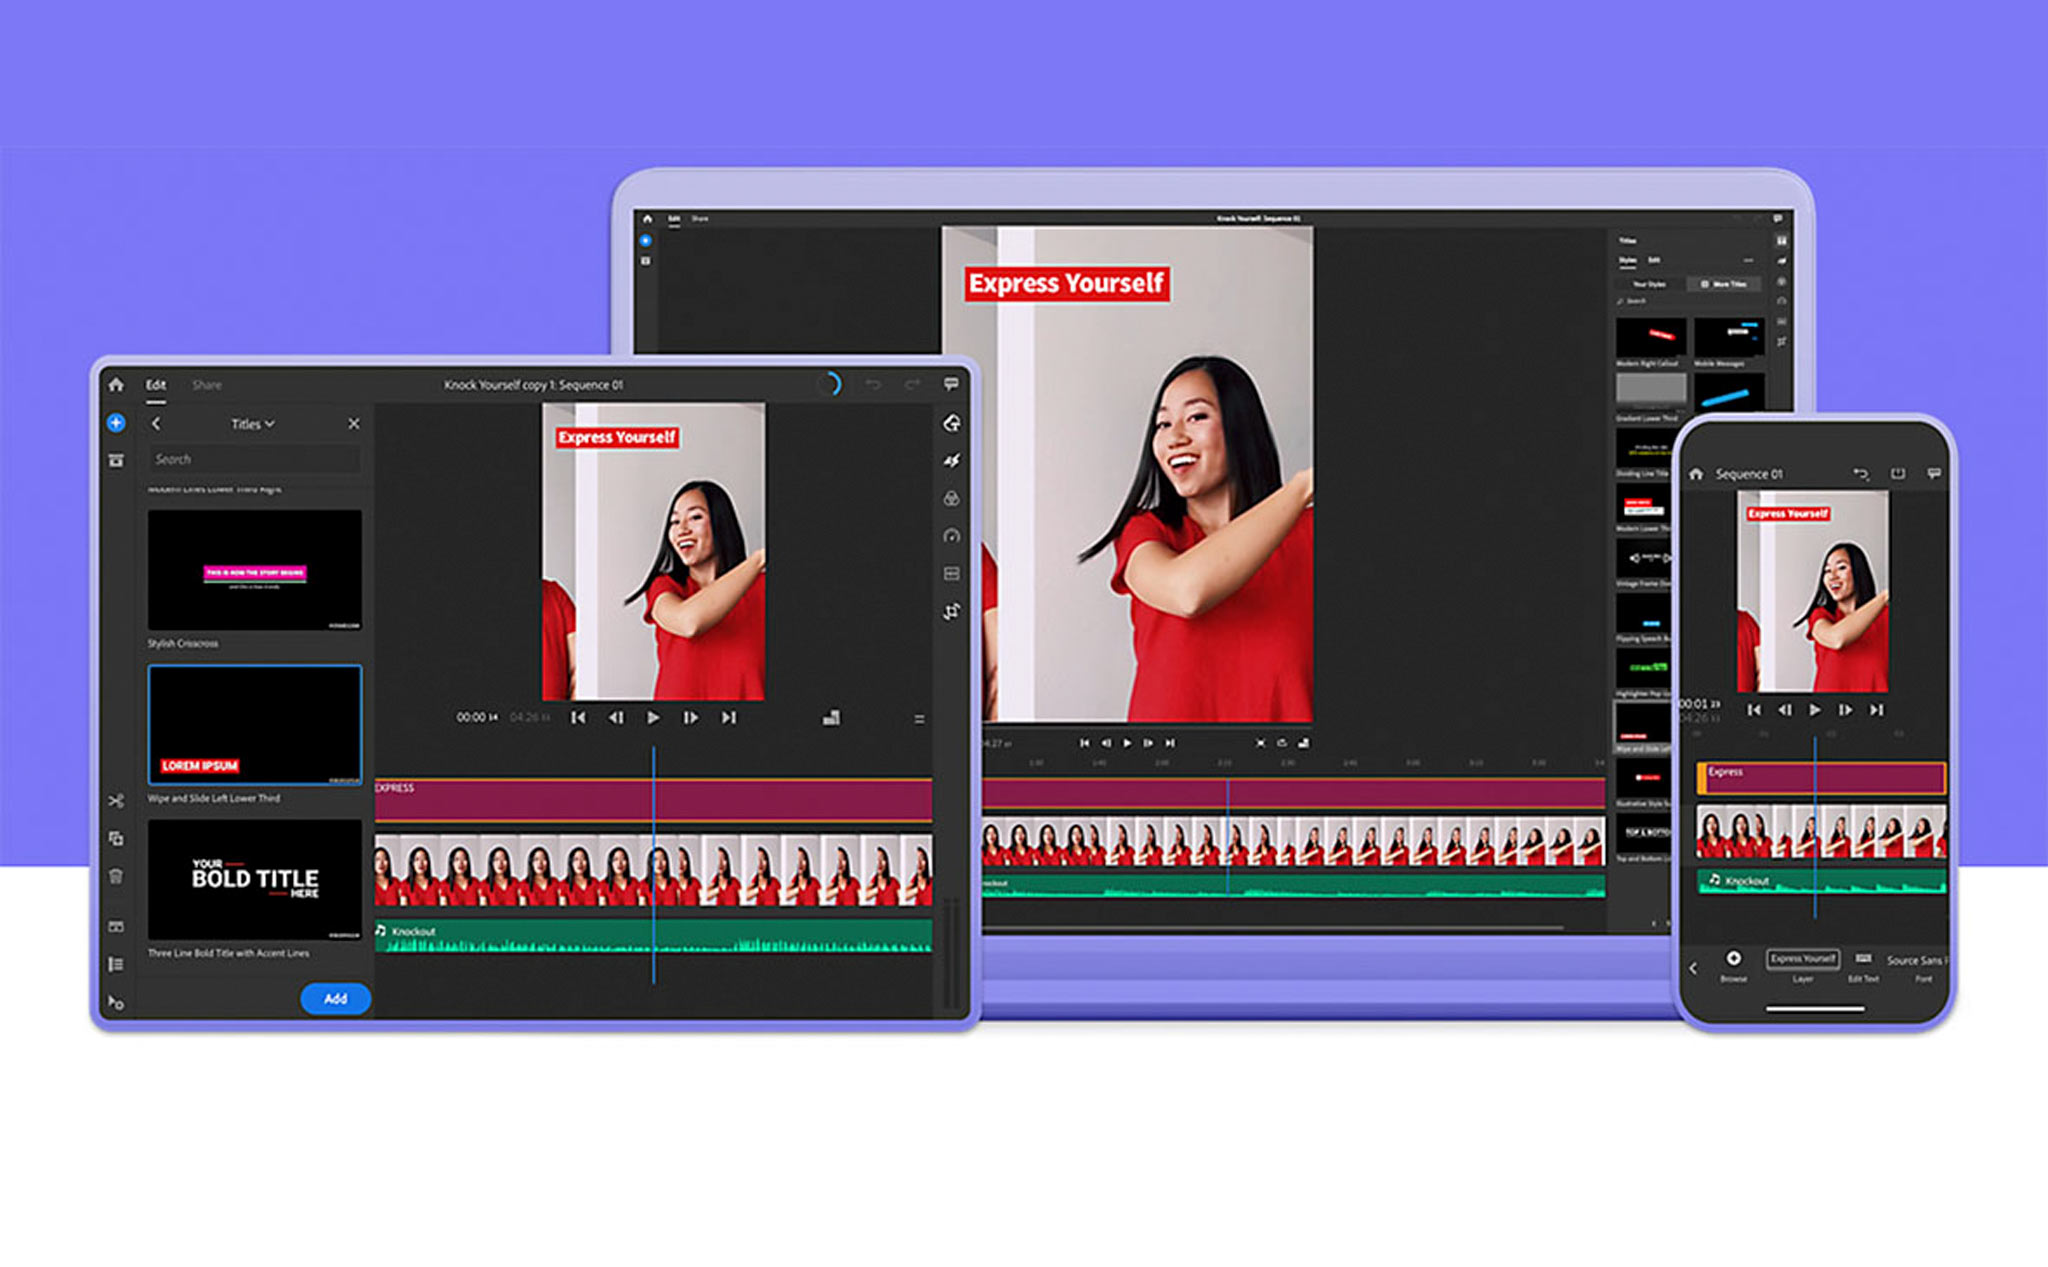This screenshot has width=2048, height=1267.
Task: Tap the undo arrow on the phone
Action: [x=1860, y=474]
